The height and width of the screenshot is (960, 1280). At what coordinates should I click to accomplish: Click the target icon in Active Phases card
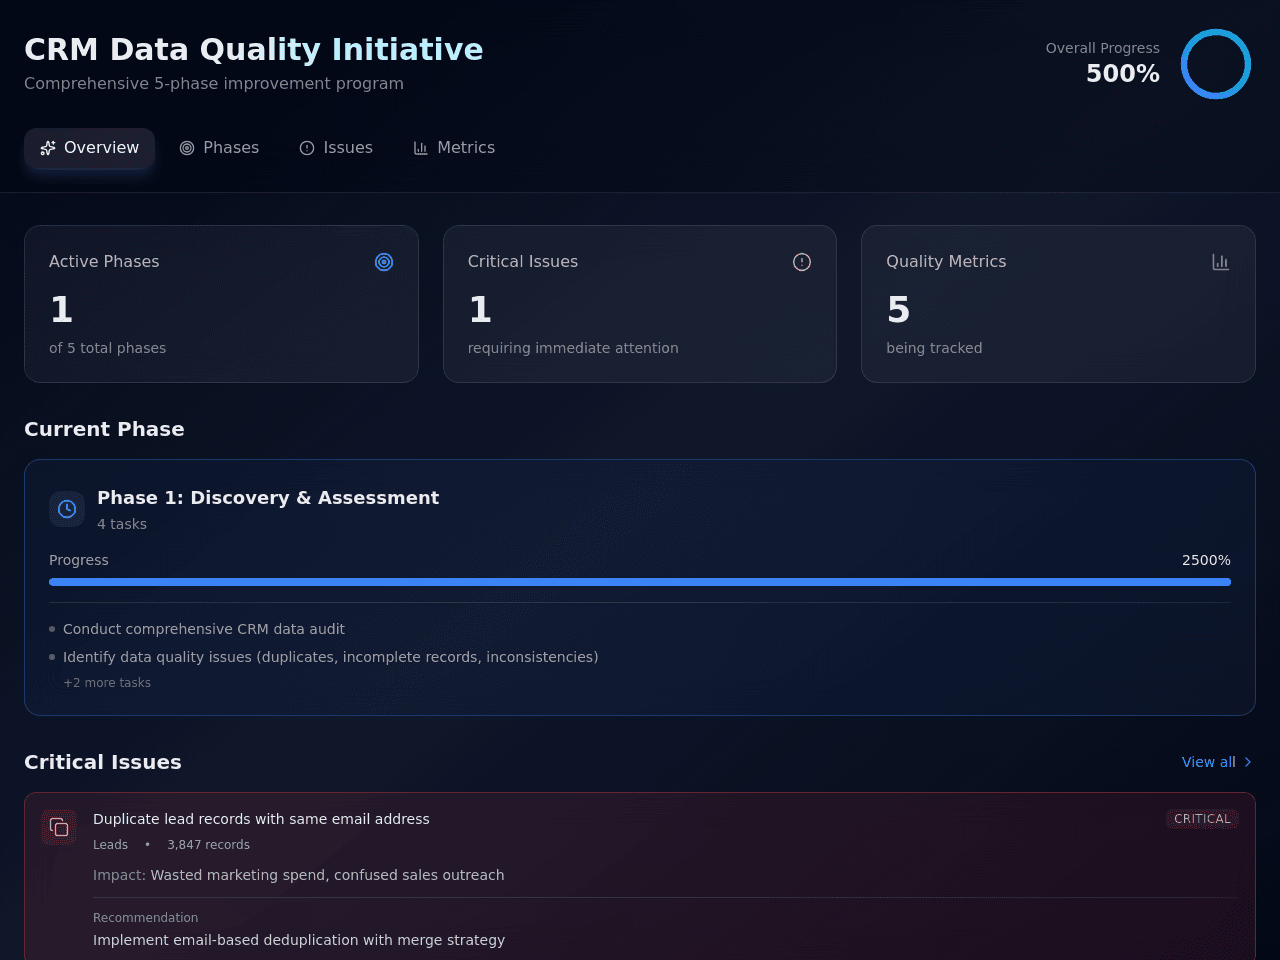coord(384,262)
